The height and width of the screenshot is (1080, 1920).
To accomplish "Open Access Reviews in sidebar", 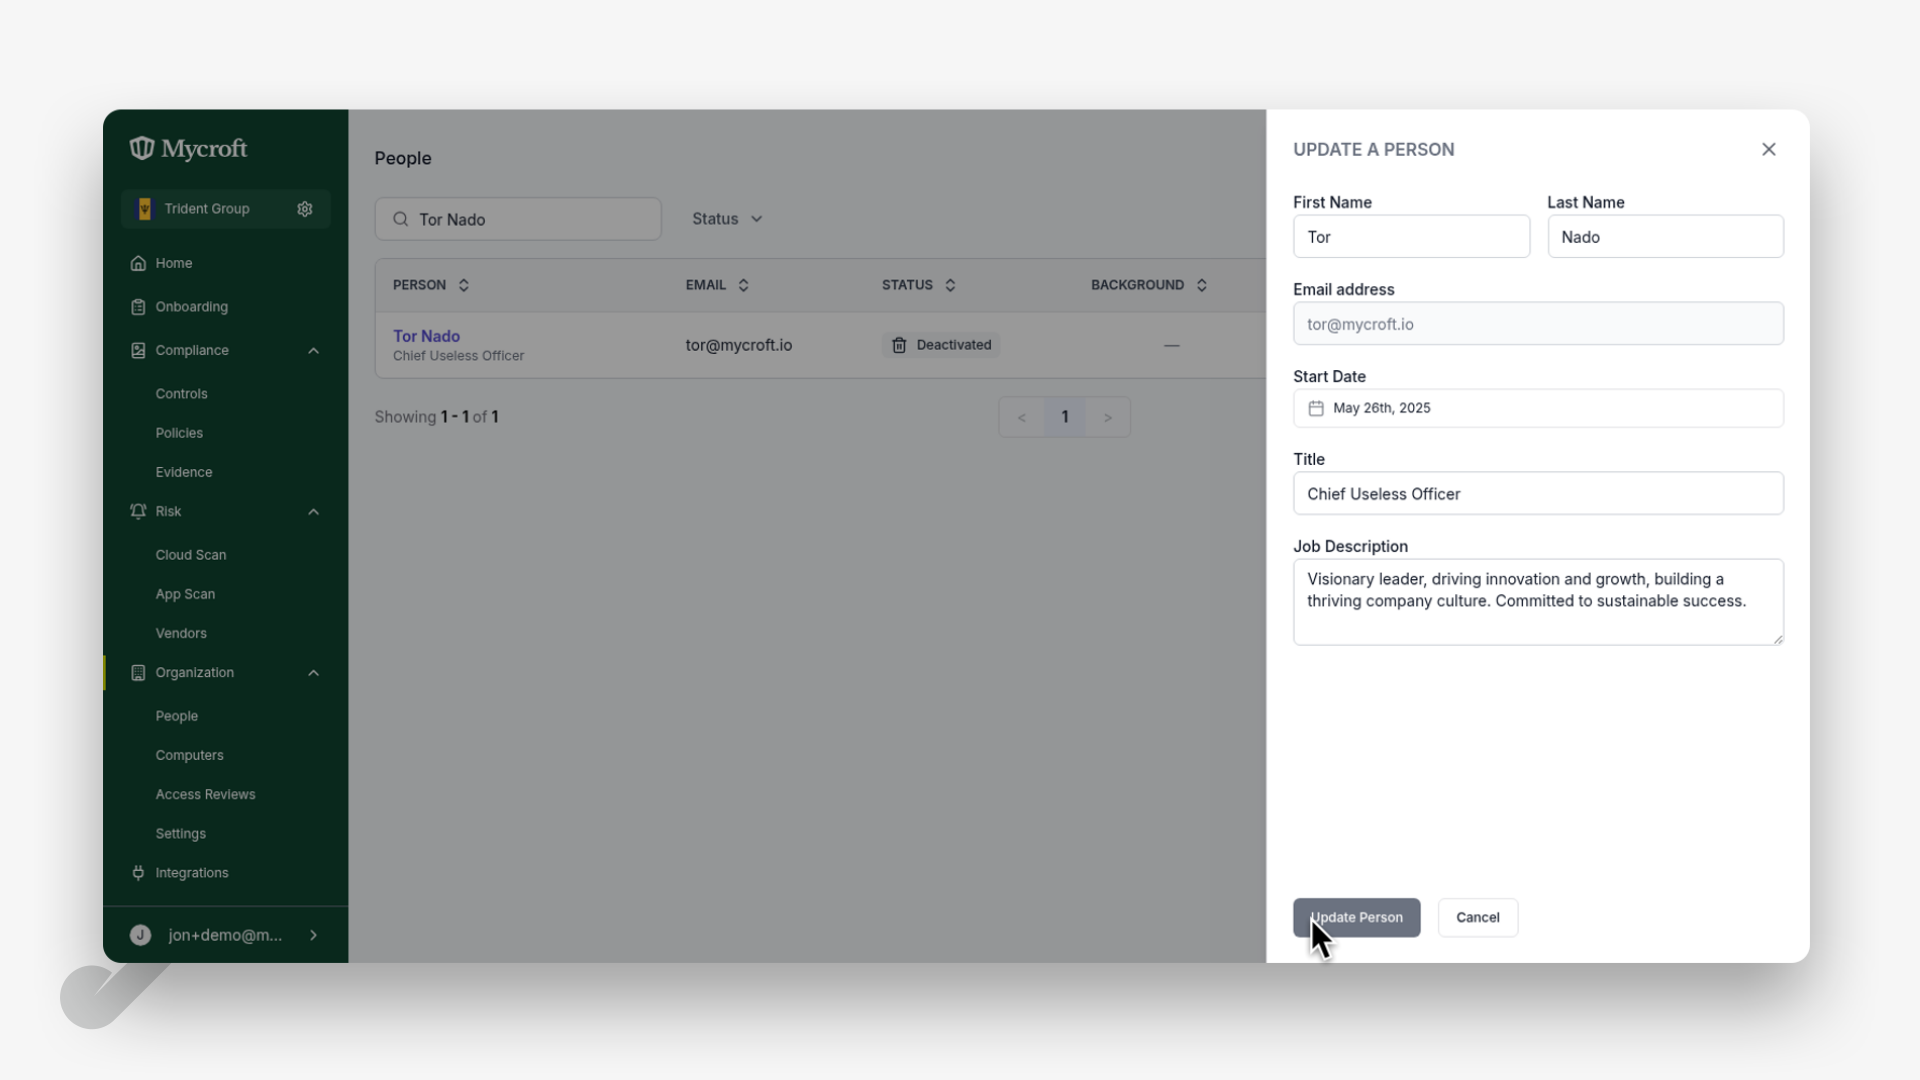I will (205, 794).
